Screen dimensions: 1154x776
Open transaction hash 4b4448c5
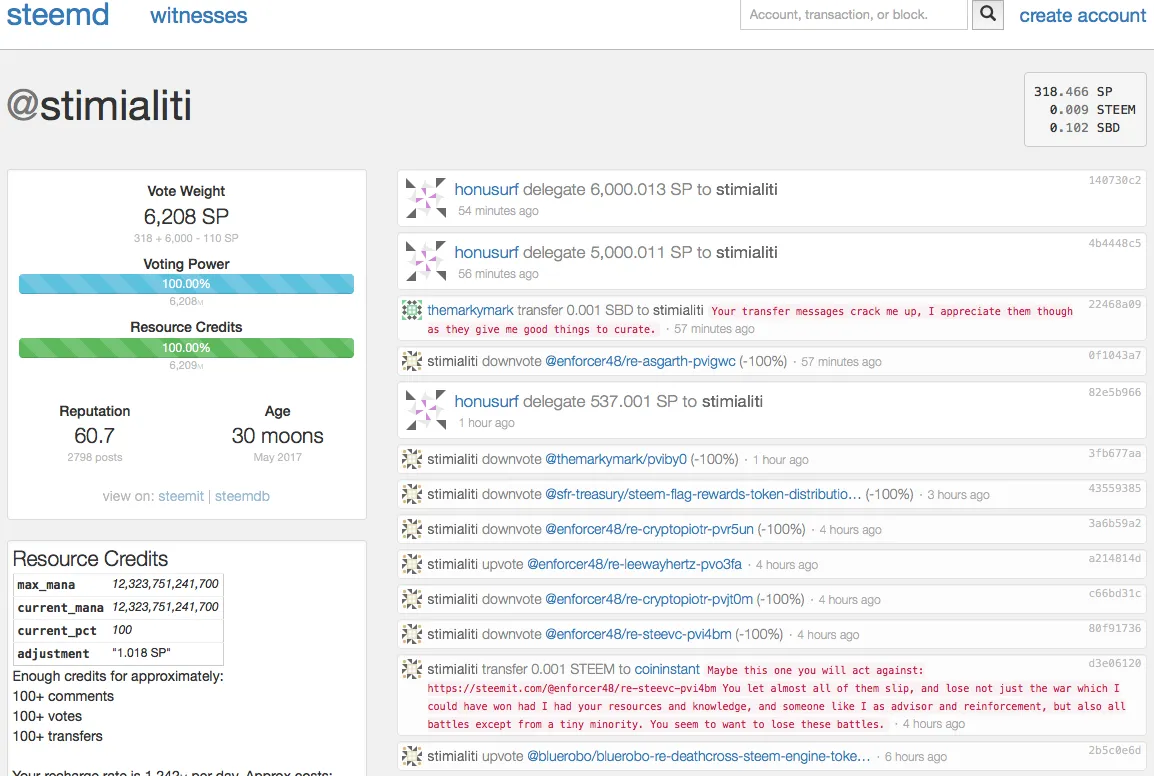[1114, 243]
